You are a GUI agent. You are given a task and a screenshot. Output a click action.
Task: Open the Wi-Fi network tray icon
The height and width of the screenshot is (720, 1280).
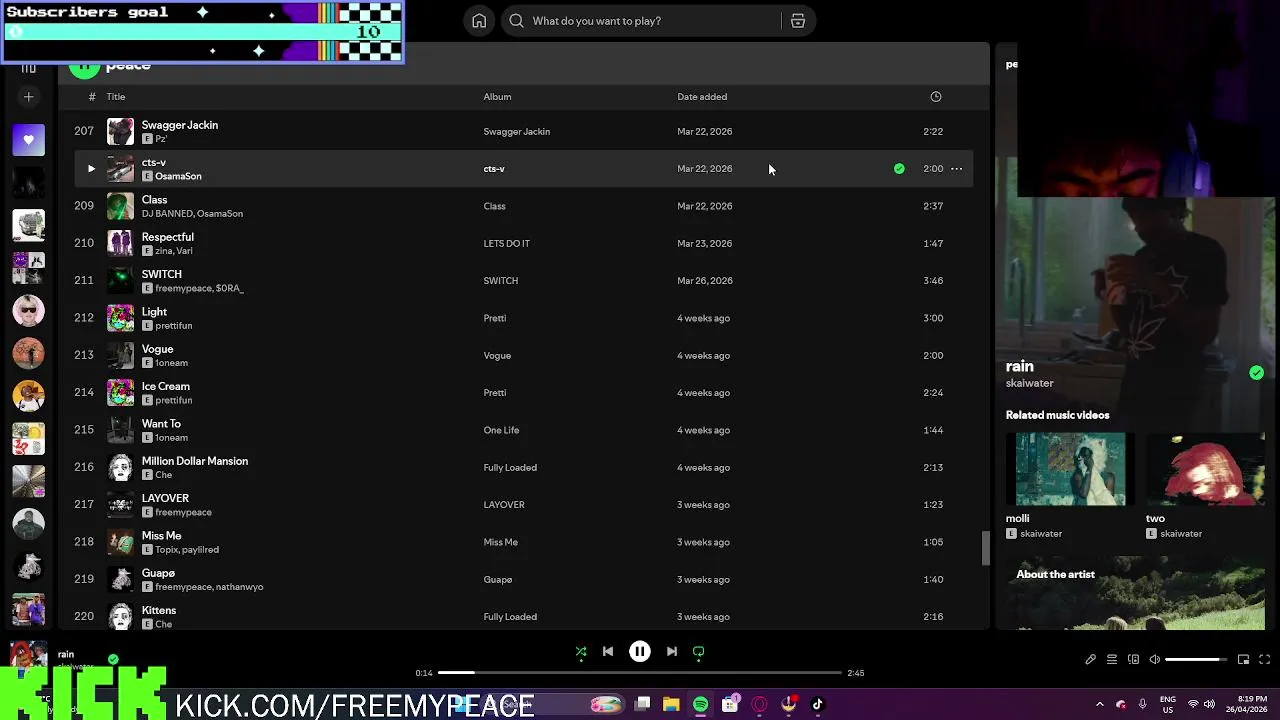point(1193,704)
